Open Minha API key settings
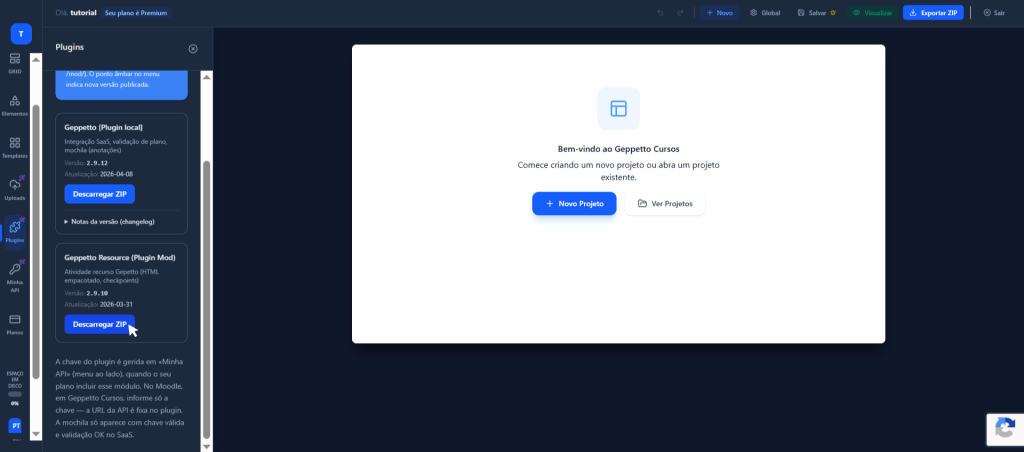This screenshot has height=452, width=1024. point(15,276)
